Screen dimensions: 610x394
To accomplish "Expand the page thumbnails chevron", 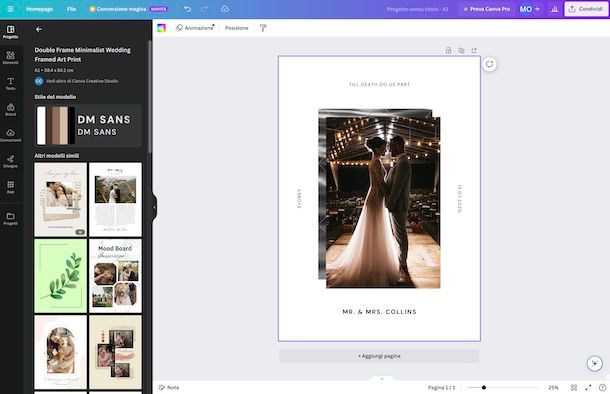I will 382,378.
